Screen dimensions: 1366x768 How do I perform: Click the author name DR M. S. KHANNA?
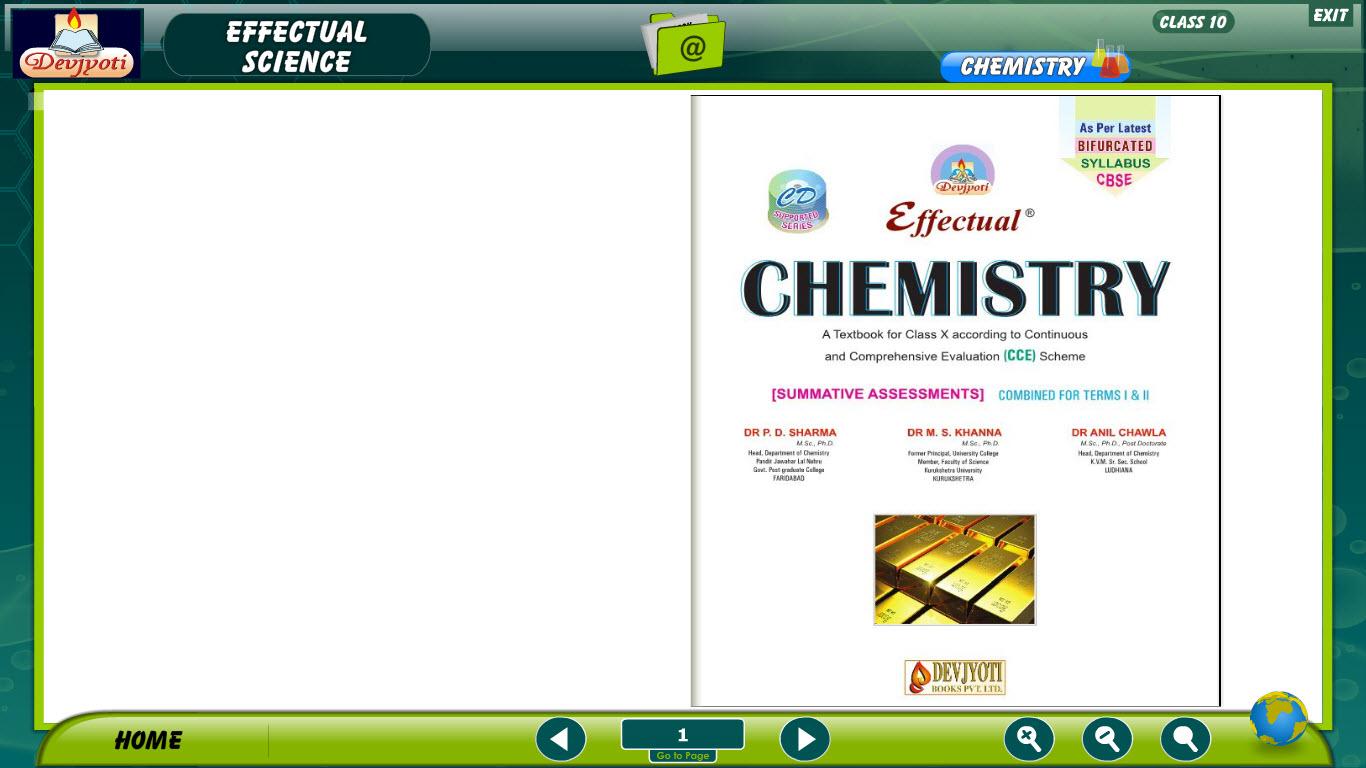coord(954,433)
